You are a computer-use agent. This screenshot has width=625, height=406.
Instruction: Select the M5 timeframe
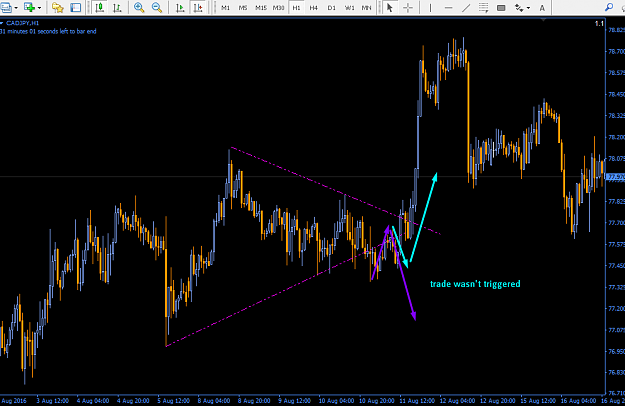click(243, 8)
